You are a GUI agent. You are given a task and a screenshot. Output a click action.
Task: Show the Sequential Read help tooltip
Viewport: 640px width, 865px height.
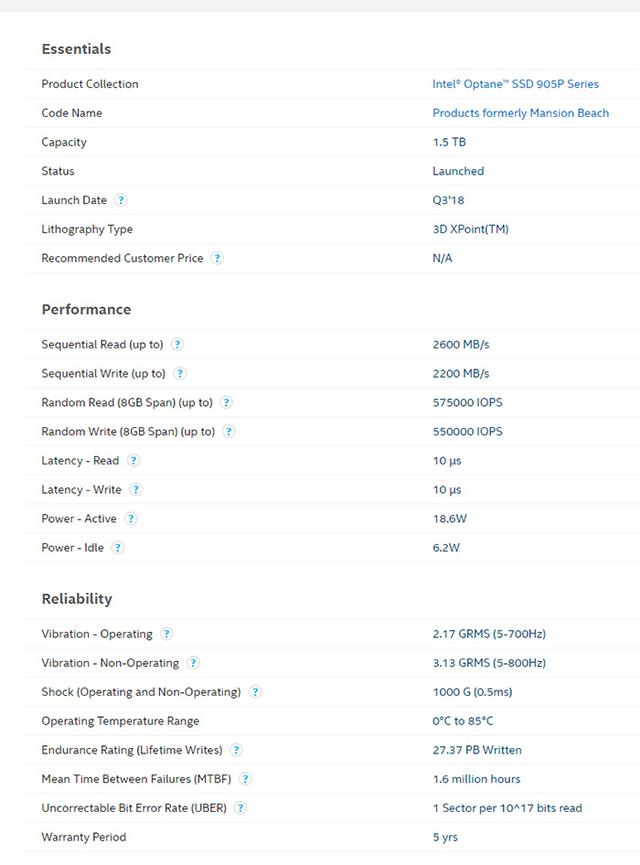point(177,345)
